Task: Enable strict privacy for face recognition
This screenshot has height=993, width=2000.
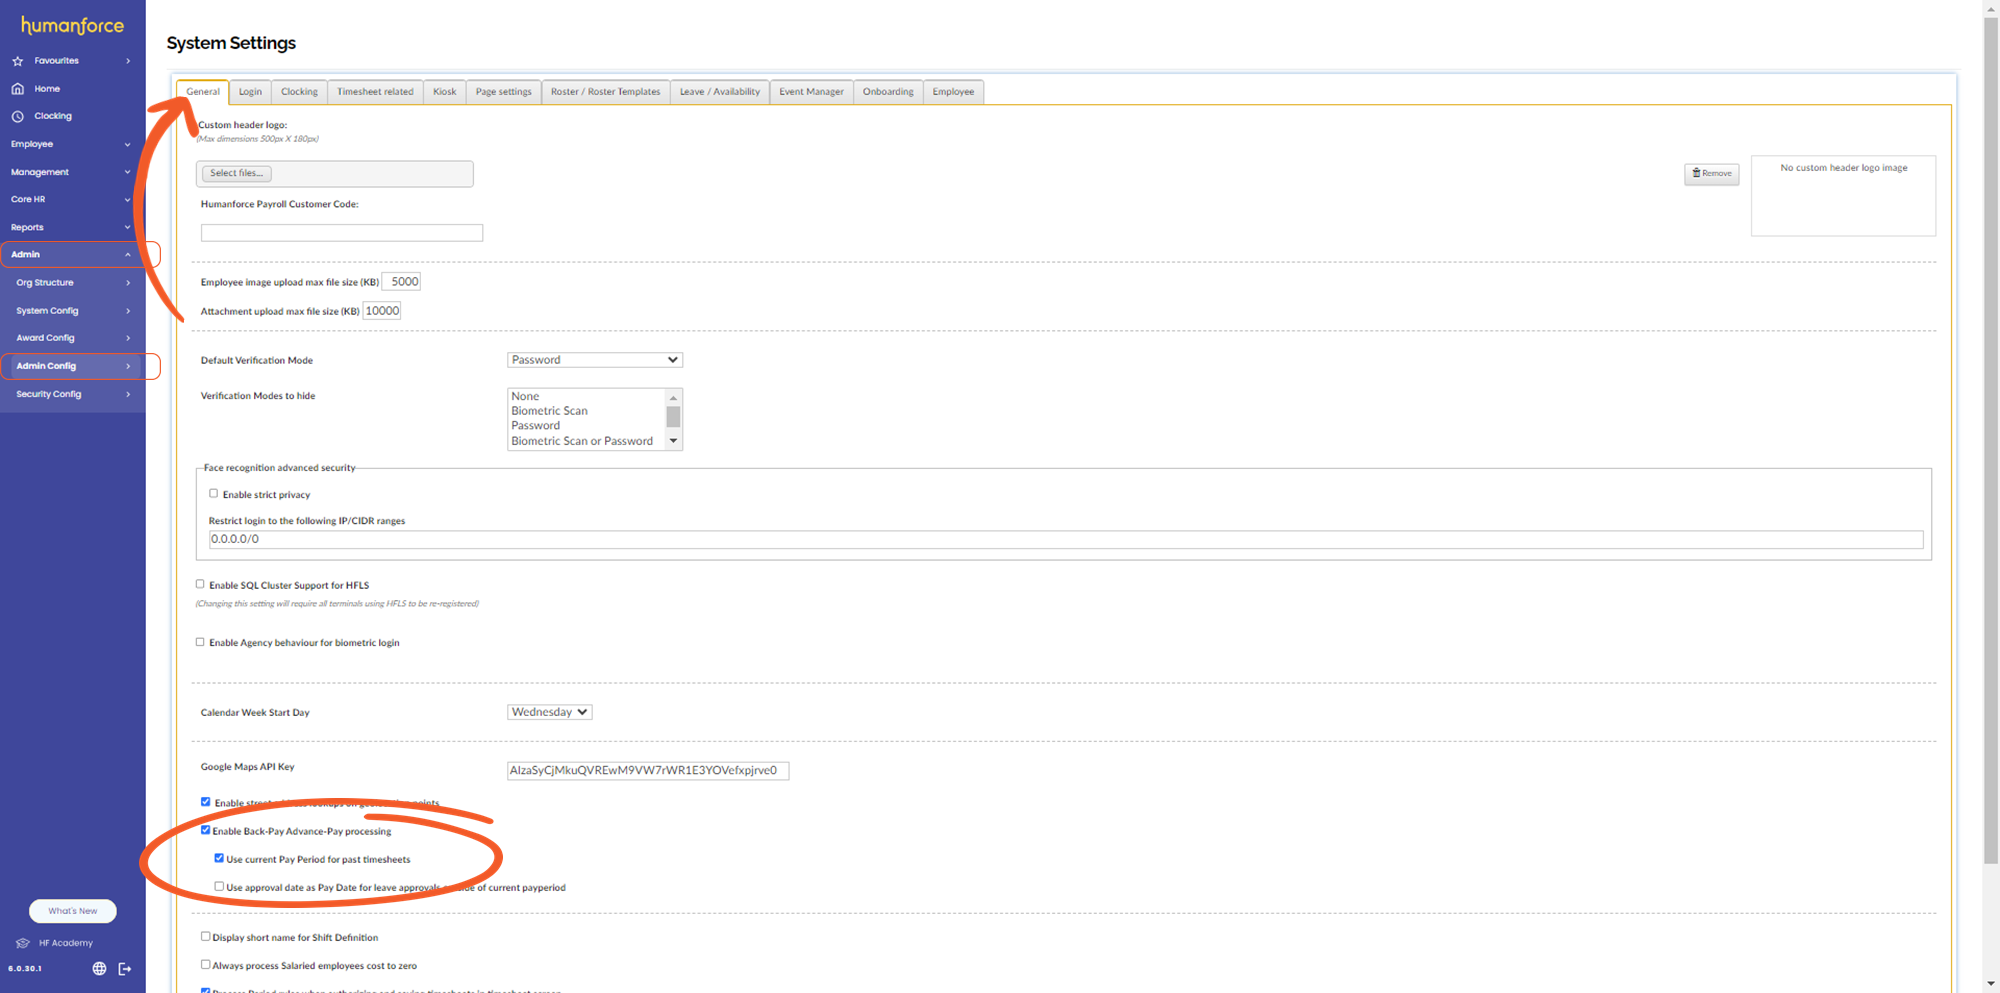Action: (213, 492)
